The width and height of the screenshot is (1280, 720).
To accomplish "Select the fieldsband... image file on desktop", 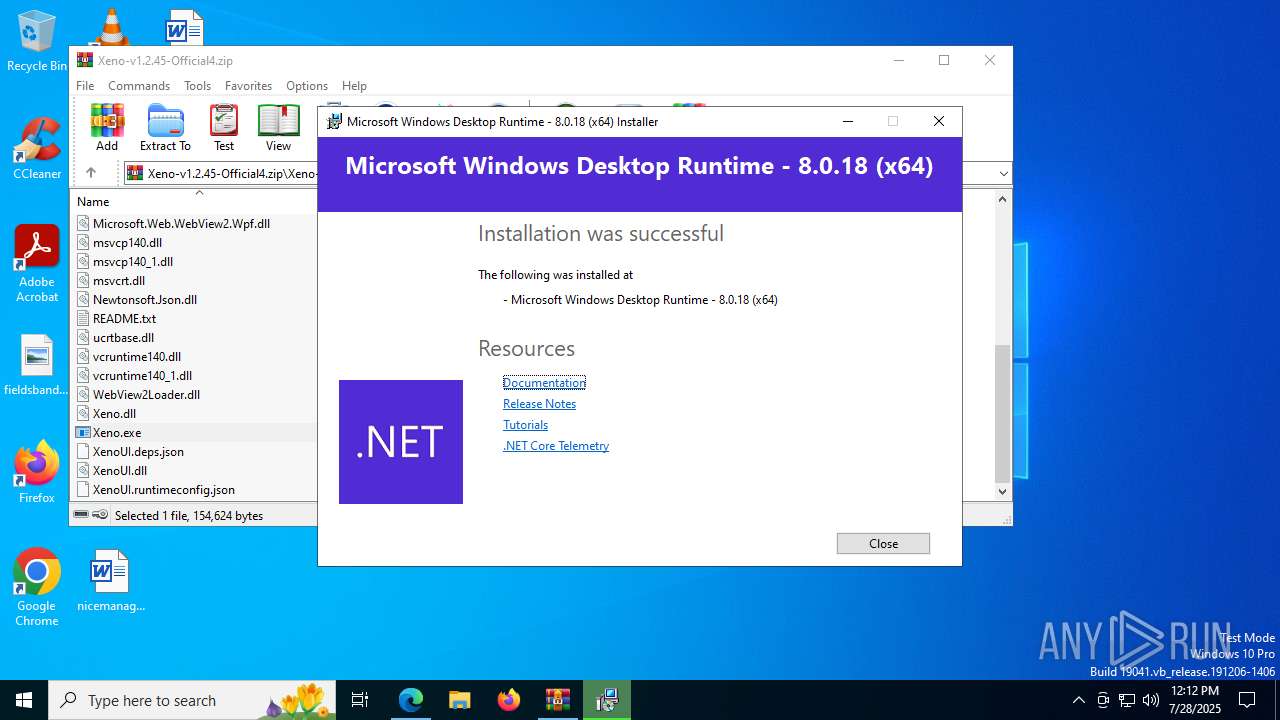I will tap(37, 365).
